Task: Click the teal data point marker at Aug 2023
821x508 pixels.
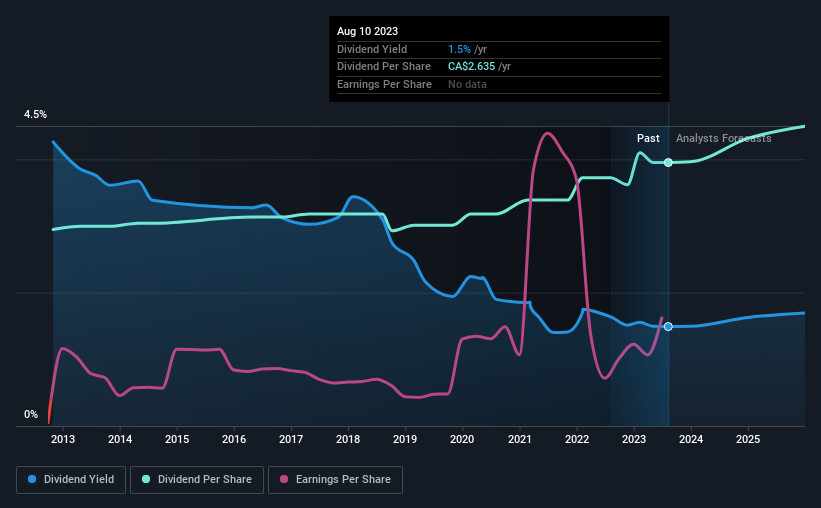Action: coord(668,162)
